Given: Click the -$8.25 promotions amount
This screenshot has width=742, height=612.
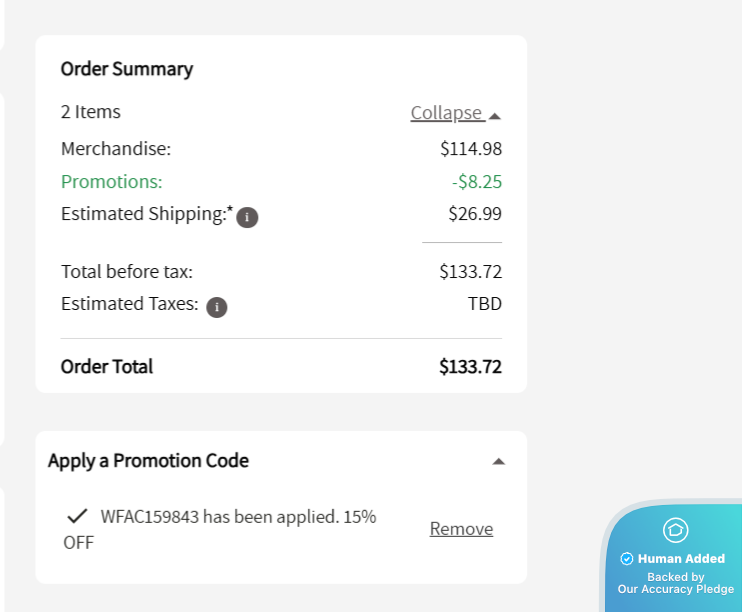Looking at the screenshot, I should tap(477, 182).
